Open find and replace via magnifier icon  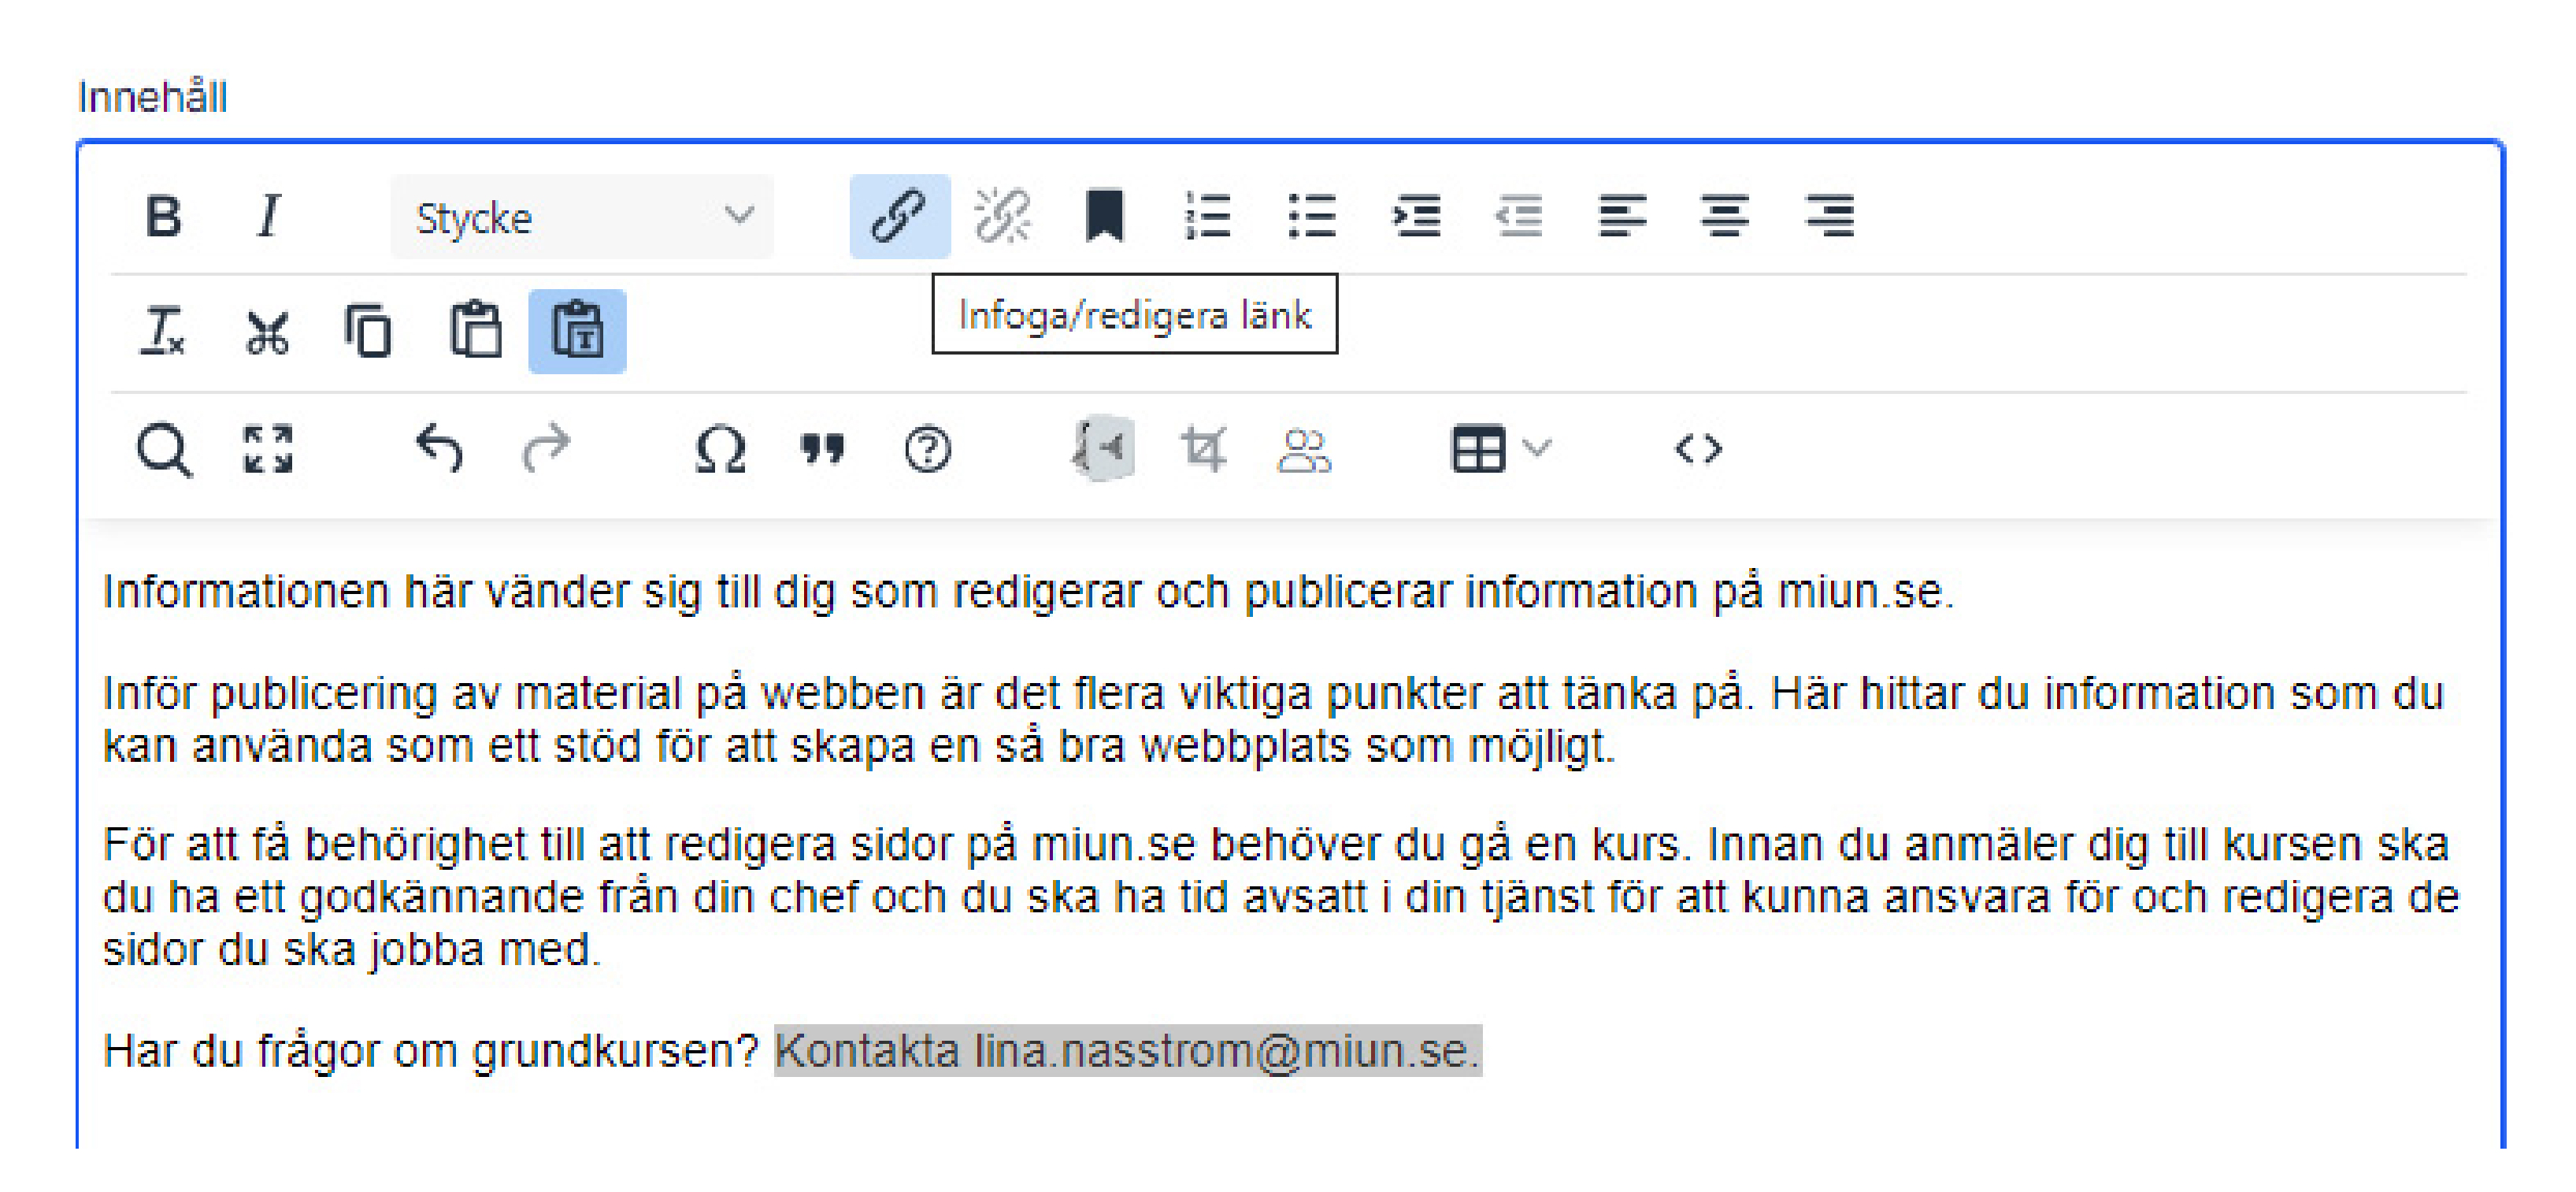coord(163,449)
